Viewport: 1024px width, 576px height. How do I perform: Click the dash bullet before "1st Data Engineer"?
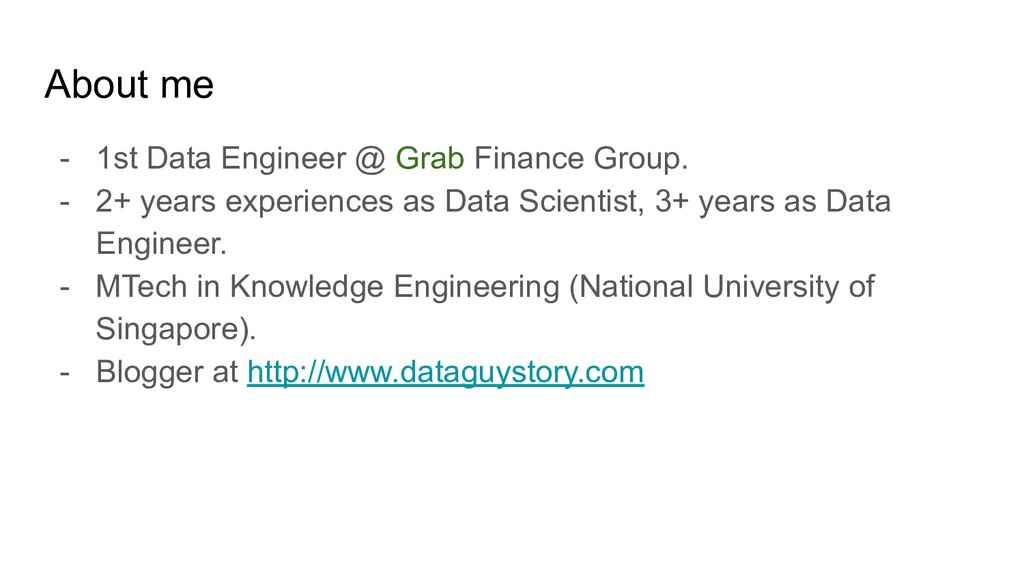point(65,159)
